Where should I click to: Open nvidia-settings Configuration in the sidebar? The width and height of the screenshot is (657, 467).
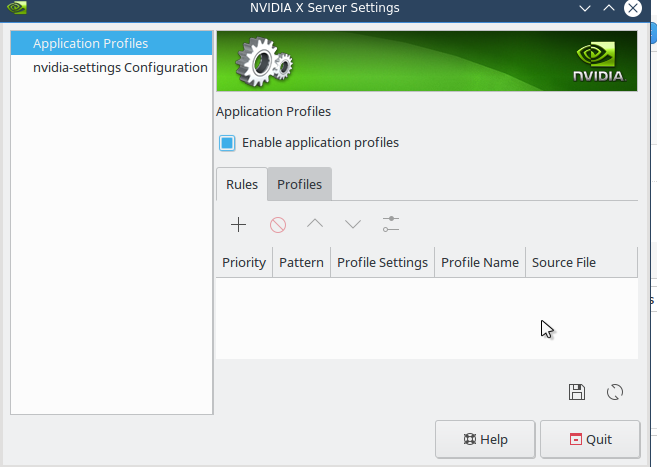click(120, 67)
